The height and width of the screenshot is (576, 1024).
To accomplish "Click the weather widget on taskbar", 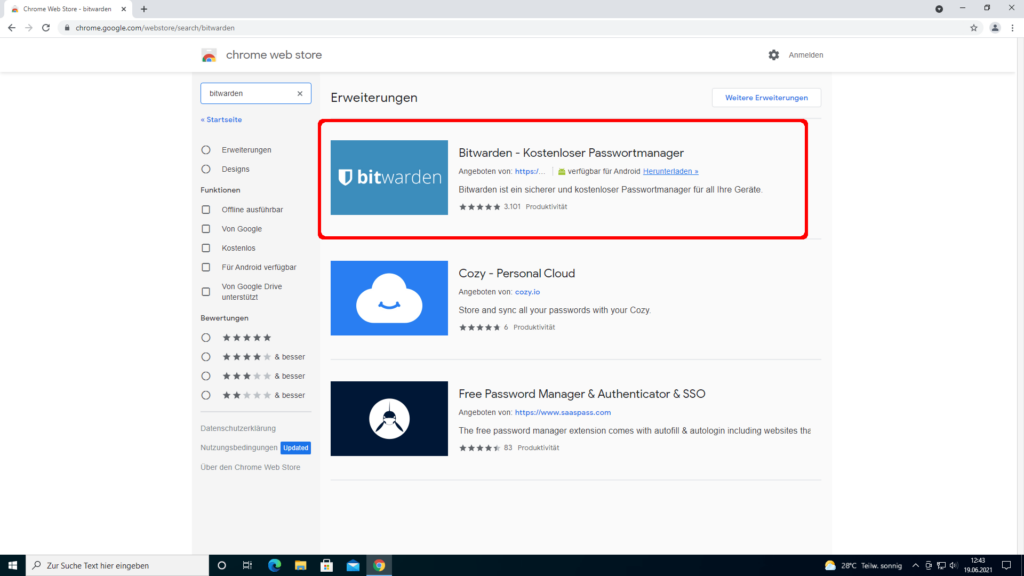I will [x=863, y=566].
